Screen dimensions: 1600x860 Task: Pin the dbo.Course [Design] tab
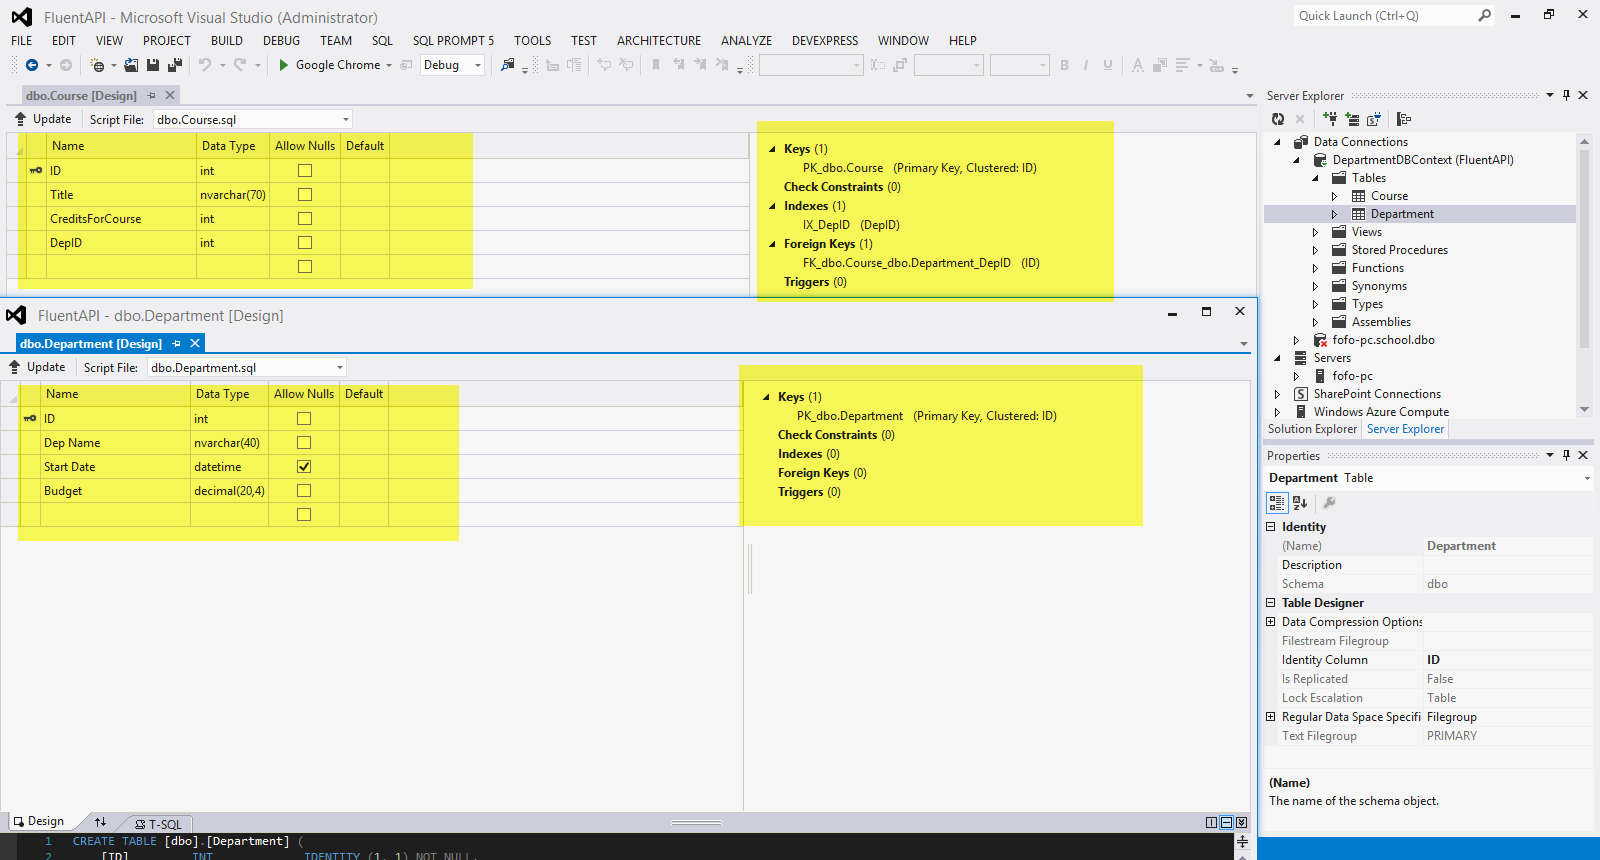(x=152, y=95)
